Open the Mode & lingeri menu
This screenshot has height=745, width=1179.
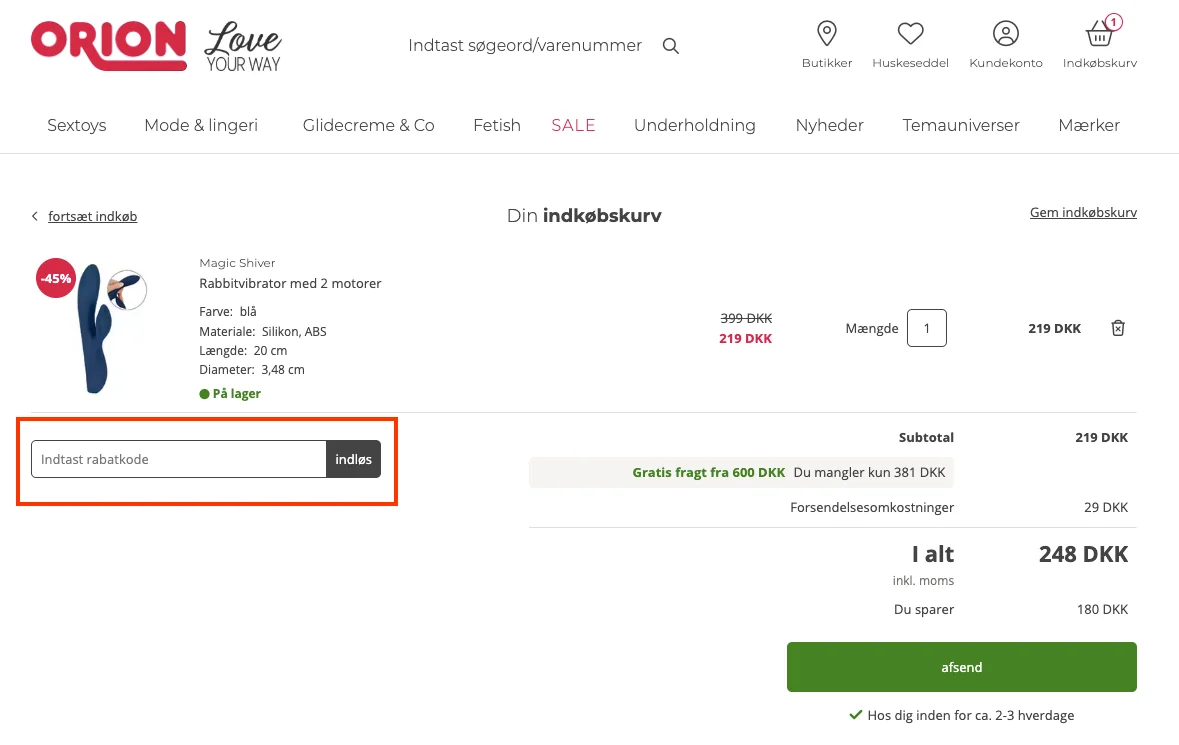point(201,126)
